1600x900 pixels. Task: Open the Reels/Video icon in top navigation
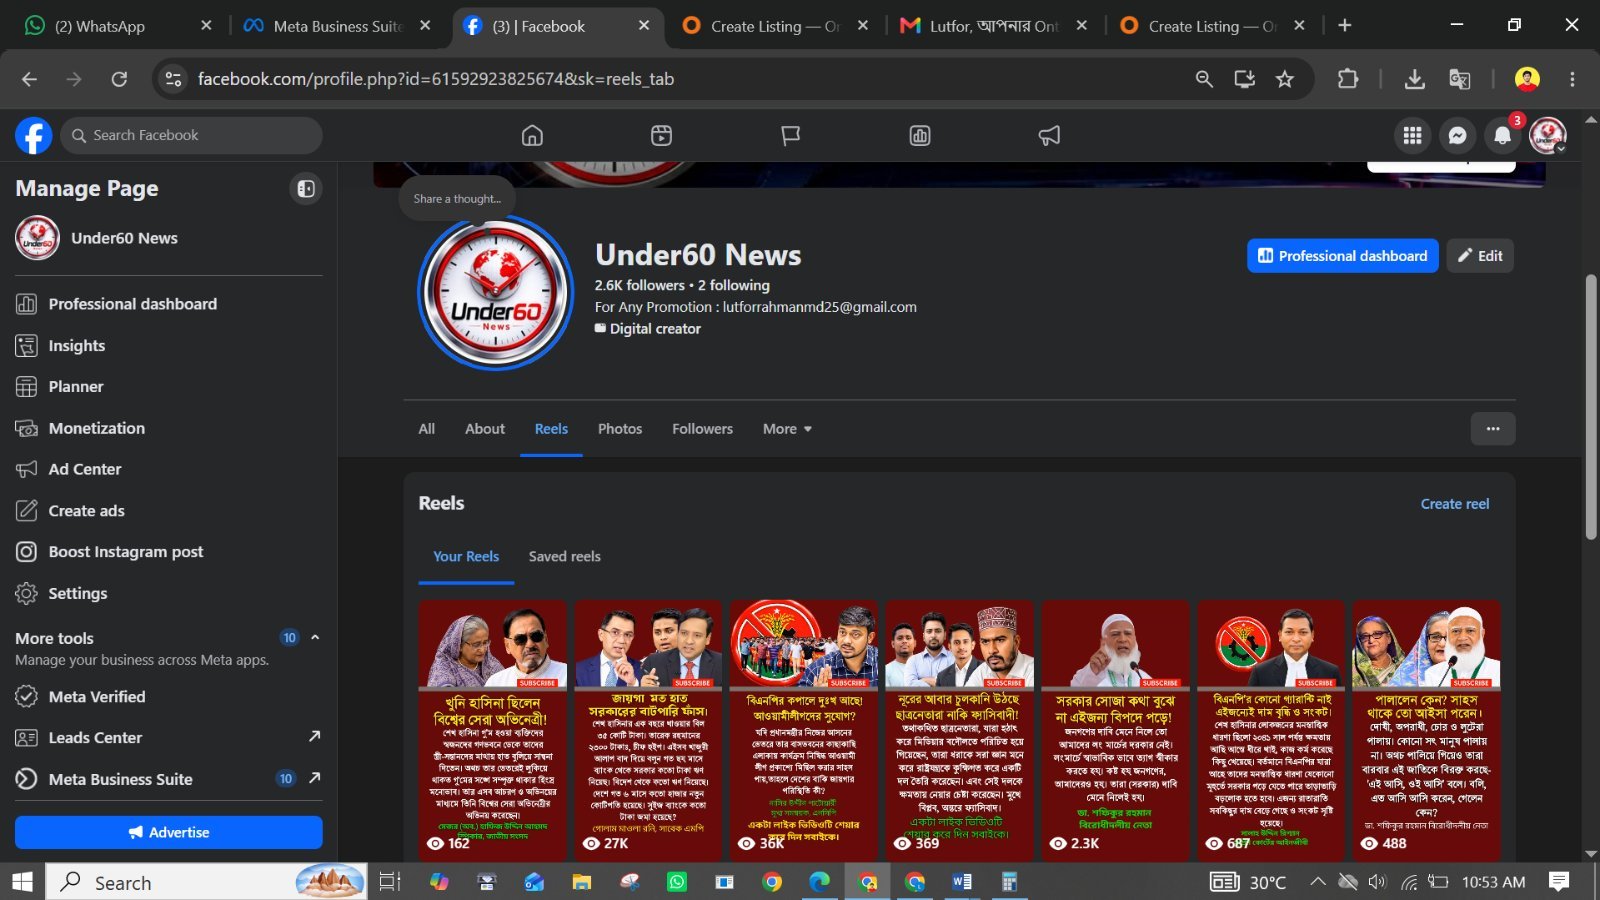point(661,135)
